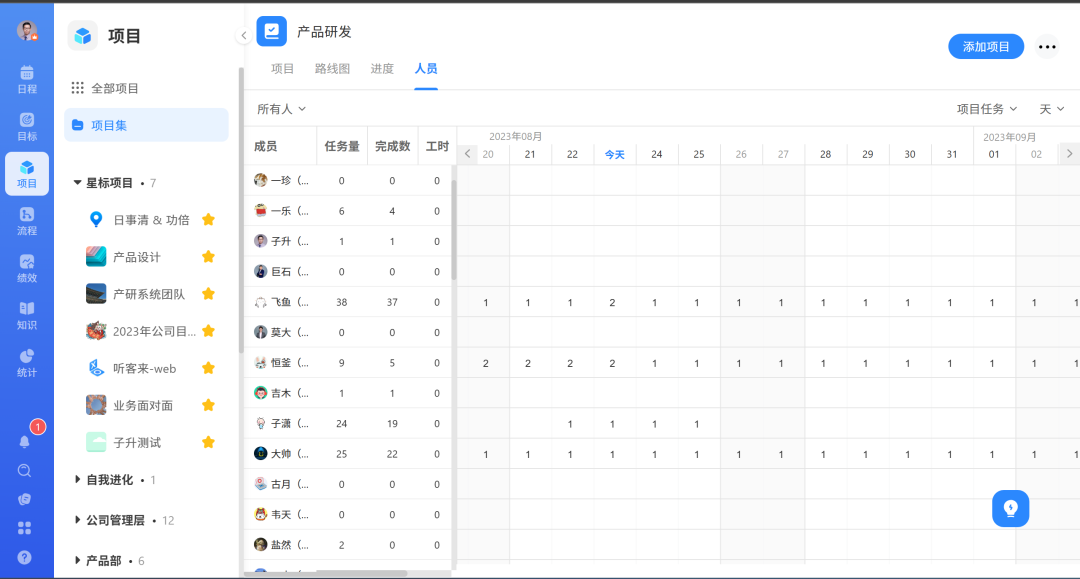Open the 业务面对面 project

[143, 406]
